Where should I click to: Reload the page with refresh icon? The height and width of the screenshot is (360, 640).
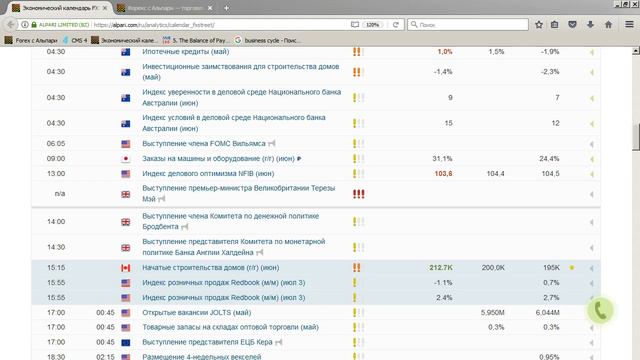click(x=396, y=25)
